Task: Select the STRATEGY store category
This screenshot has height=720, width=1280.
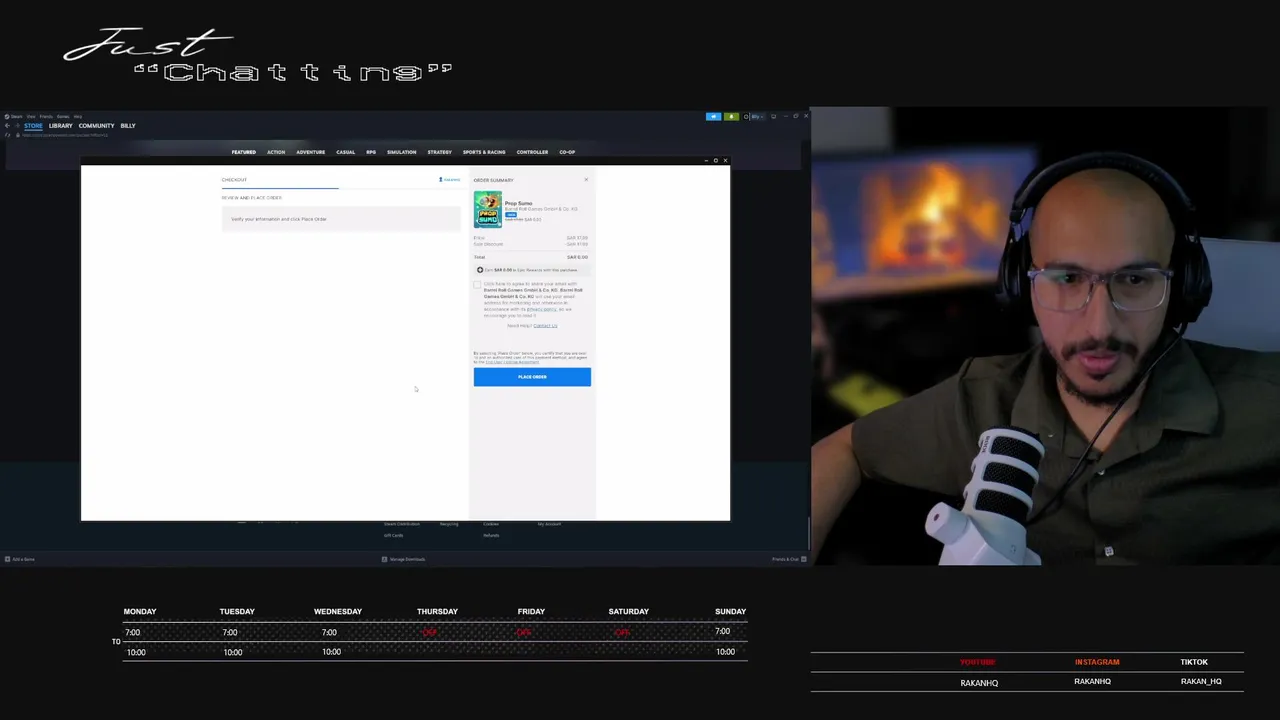Action: click(x=439, y=152)
